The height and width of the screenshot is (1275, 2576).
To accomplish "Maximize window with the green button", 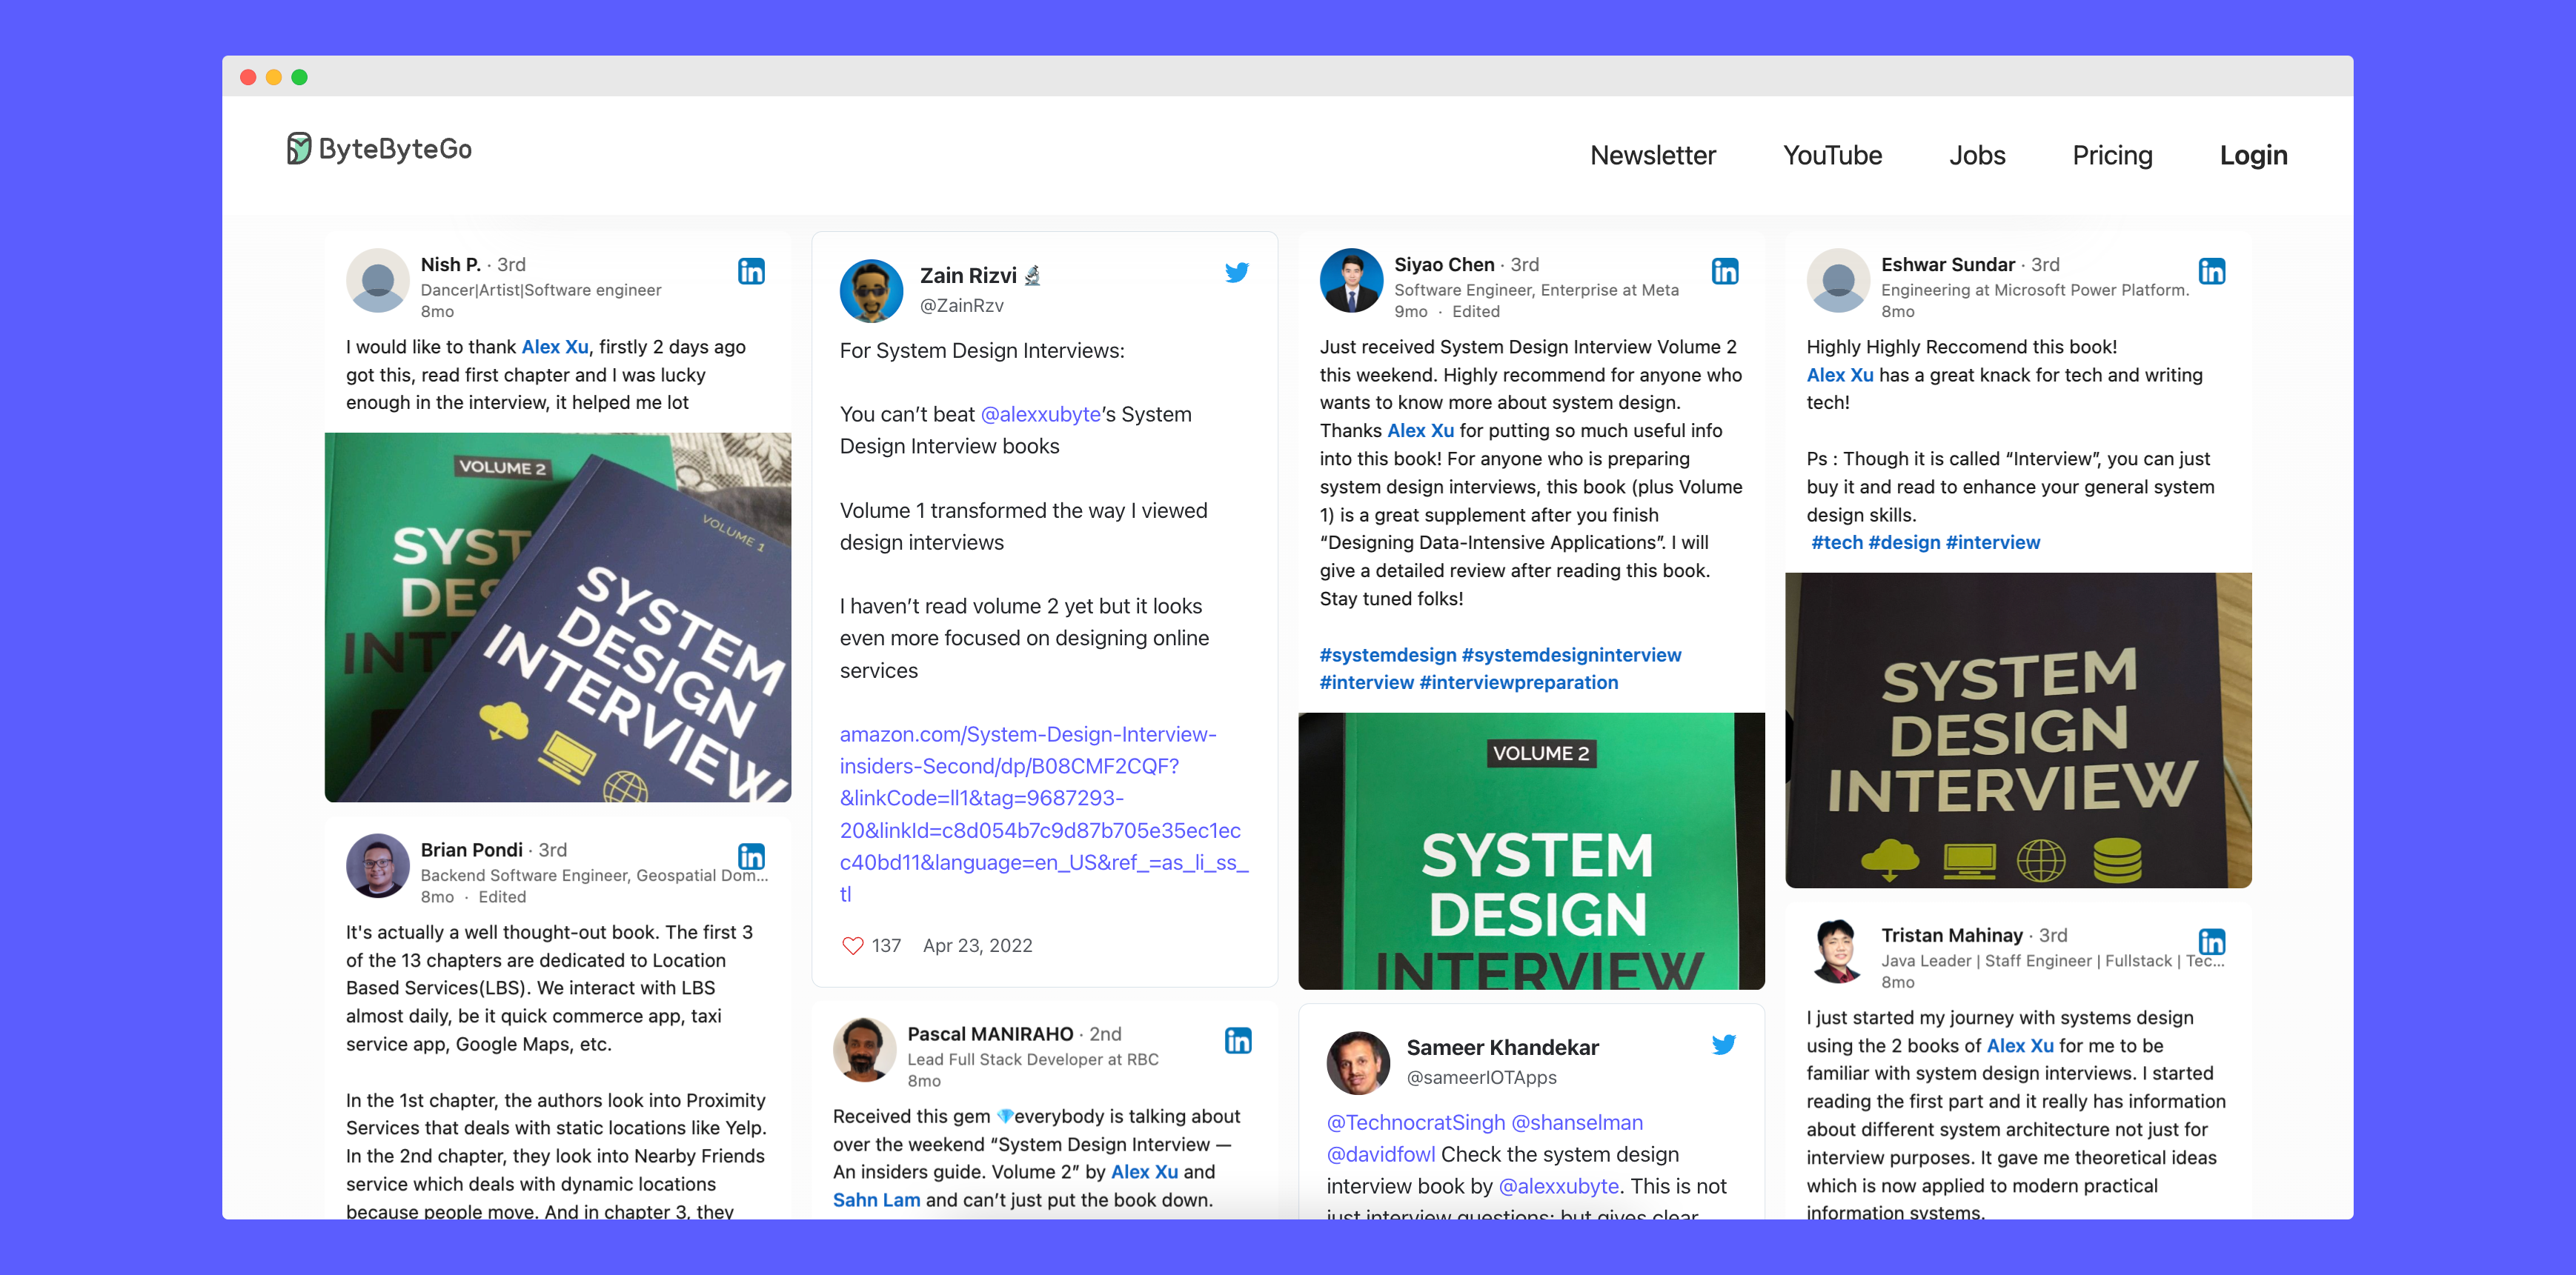I will point(299,77).
